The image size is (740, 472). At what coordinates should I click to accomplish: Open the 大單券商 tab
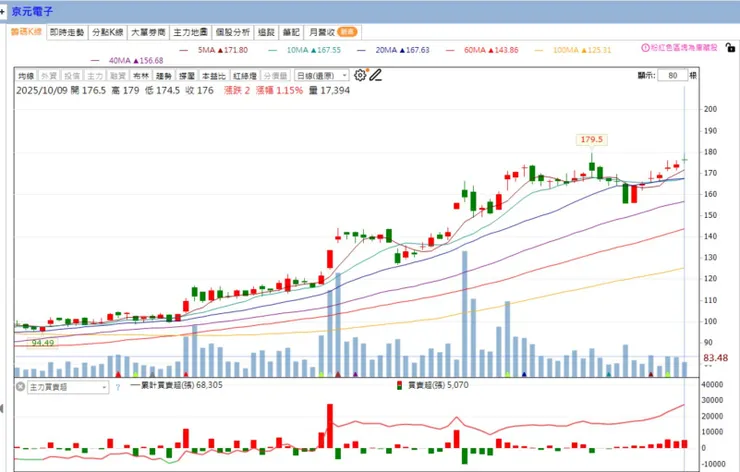(148, 32)
